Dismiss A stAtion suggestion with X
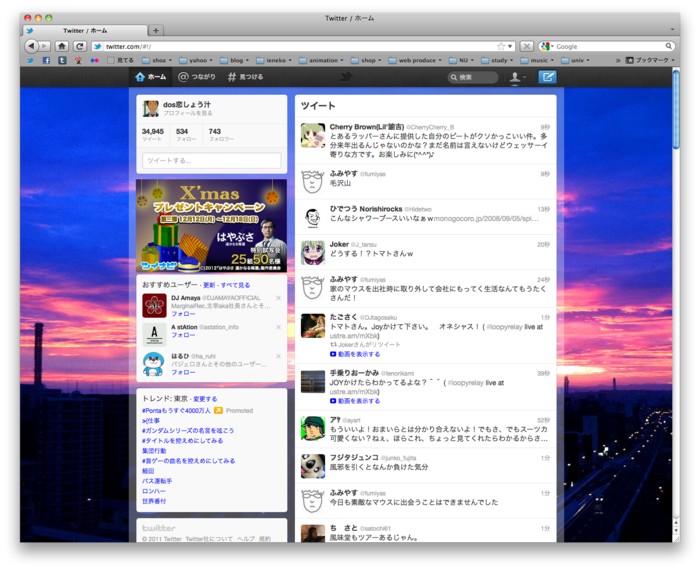This screenshot has height=570, width=700. coord(279,327)
